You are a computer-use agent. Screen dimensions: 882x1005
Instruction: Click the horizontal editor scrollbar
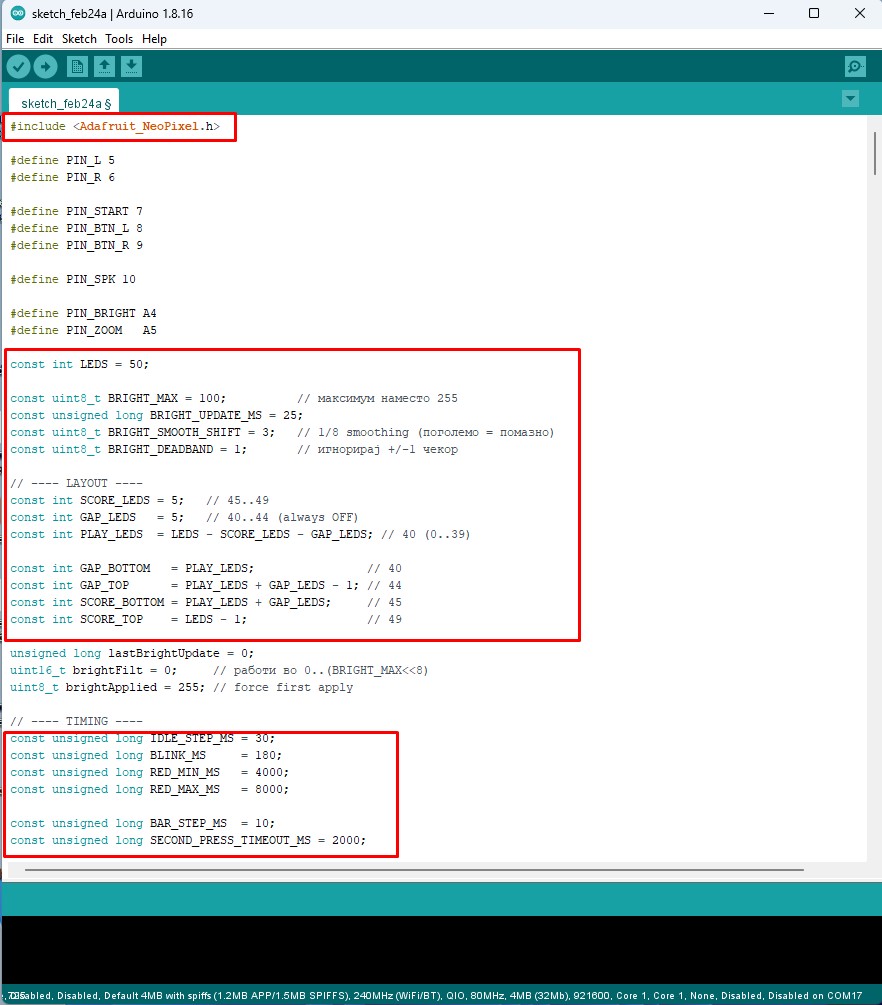[x=415, y=870]
